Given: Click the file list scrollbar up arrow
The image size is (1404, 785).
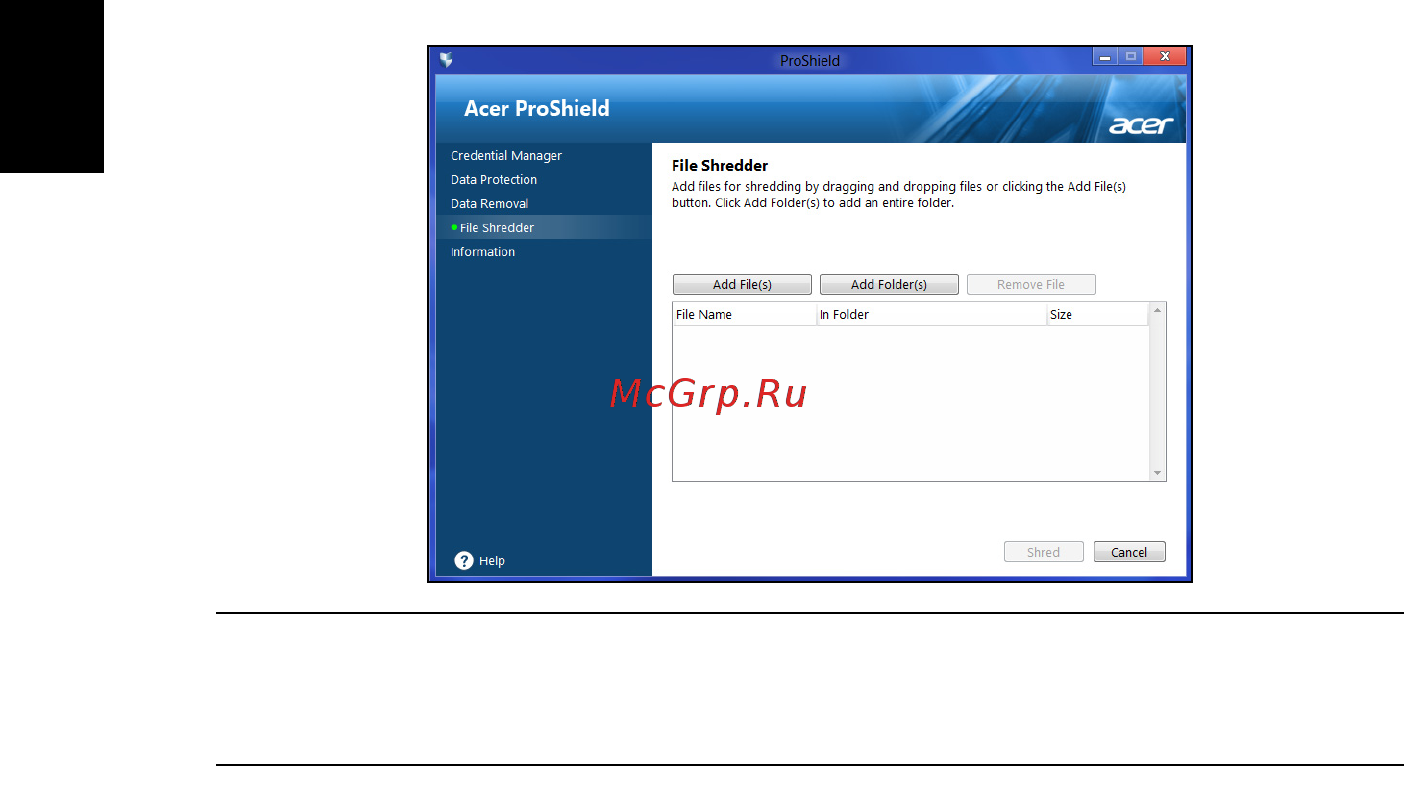Looking at the screenshot, I should click(x=1158, y=311).
